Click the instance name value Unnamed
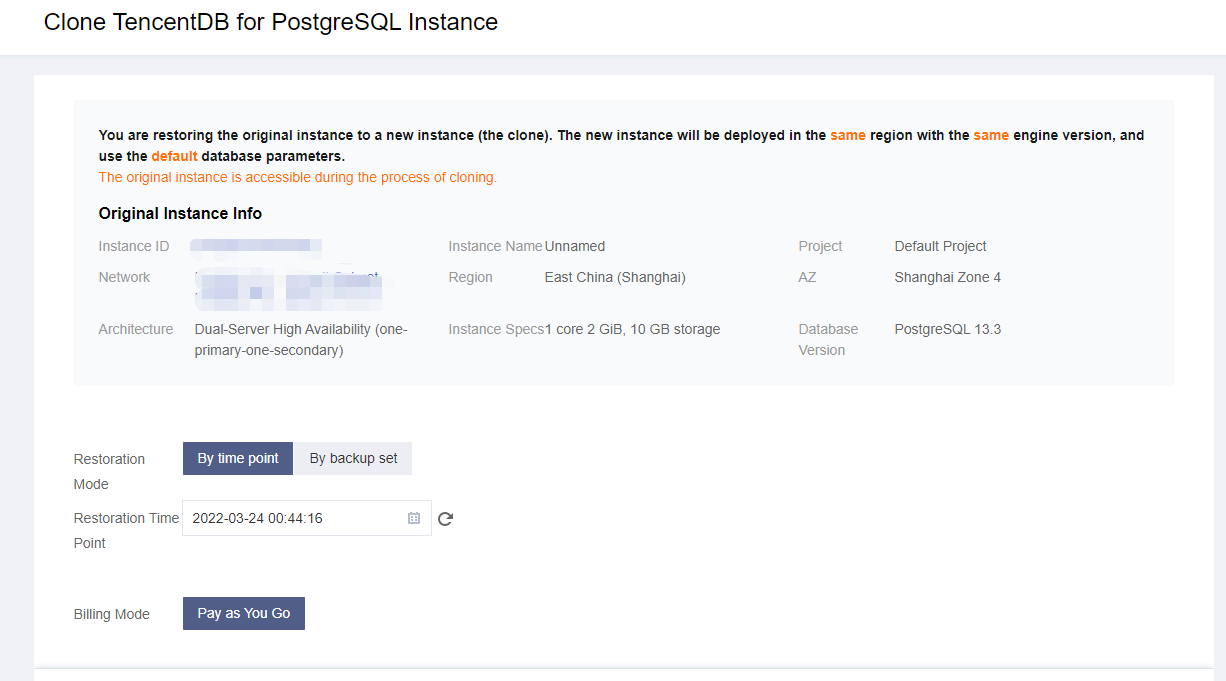 (575, 246)
